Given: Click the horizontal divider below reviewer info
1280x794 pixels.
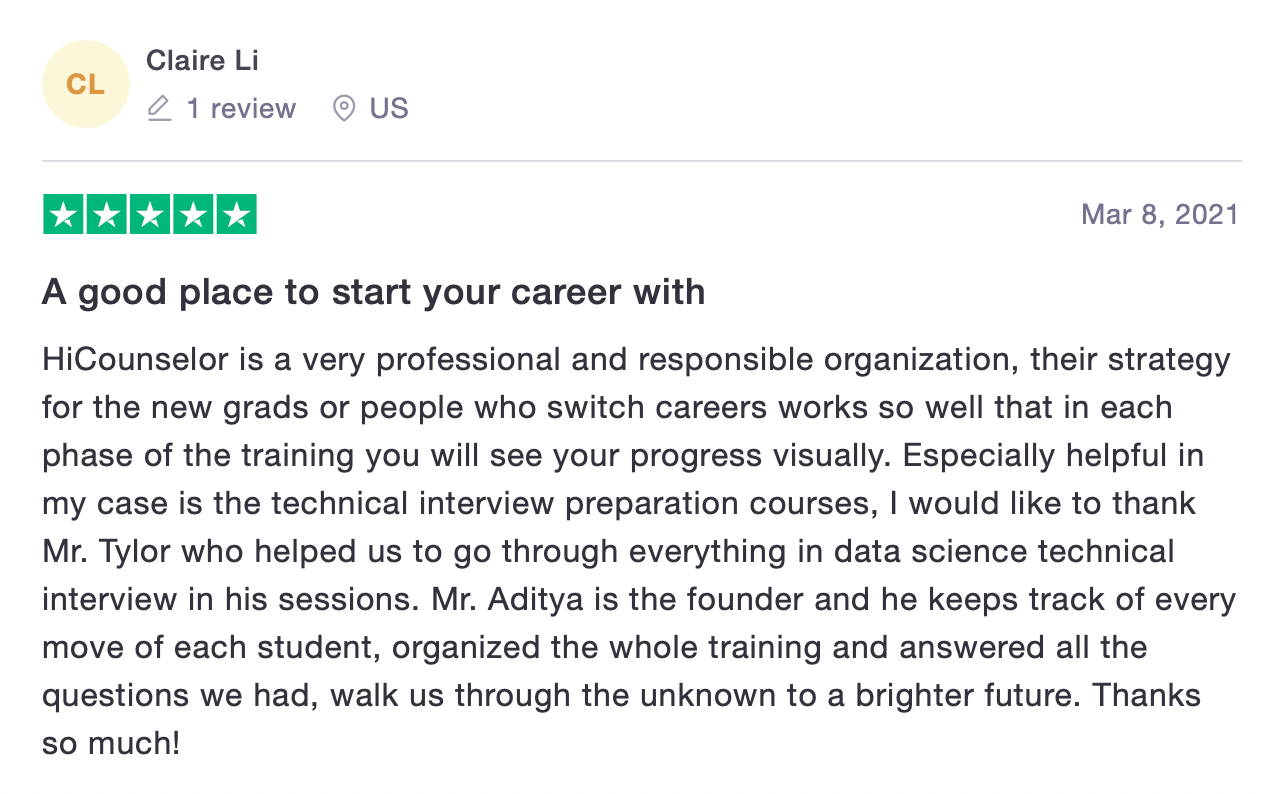Looking at the screenshot, I should pos(641,161).
